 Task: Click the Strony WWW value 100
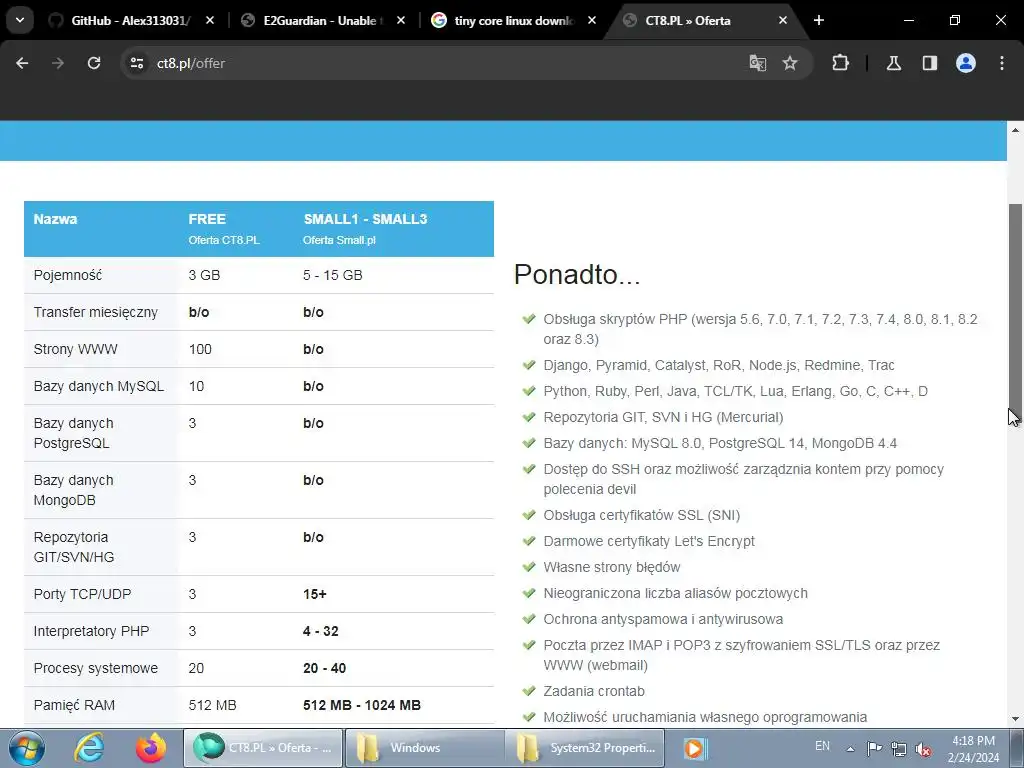(x=200, y=349)
